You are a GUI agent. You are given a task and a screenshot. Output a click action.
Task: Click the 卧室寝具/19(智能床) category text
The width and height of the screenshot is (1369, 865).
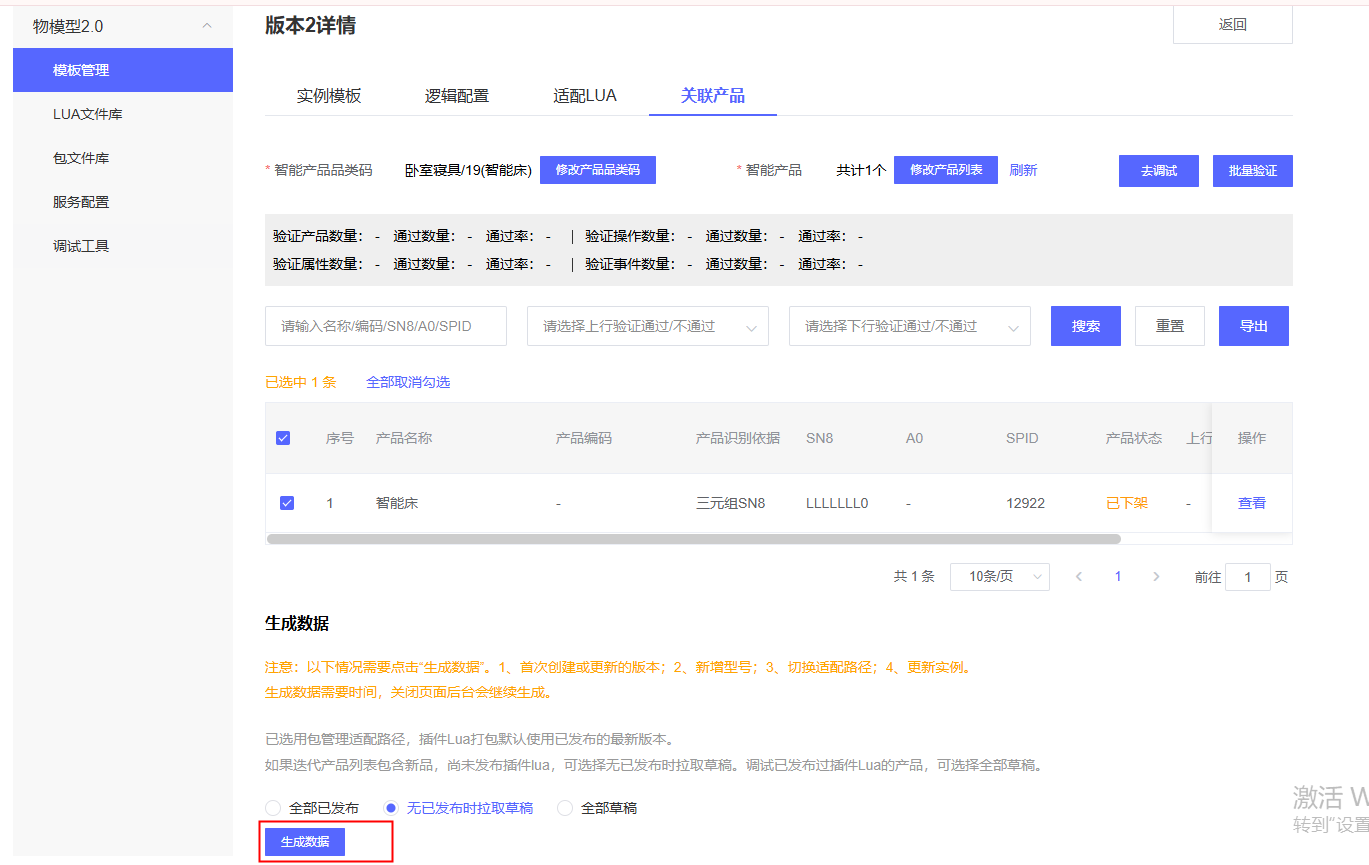(x=468, y=170)
